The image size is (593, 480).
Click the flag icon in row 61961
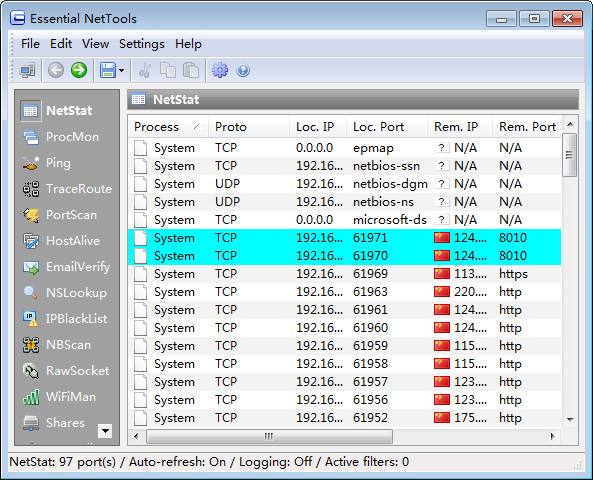(442, 310)
